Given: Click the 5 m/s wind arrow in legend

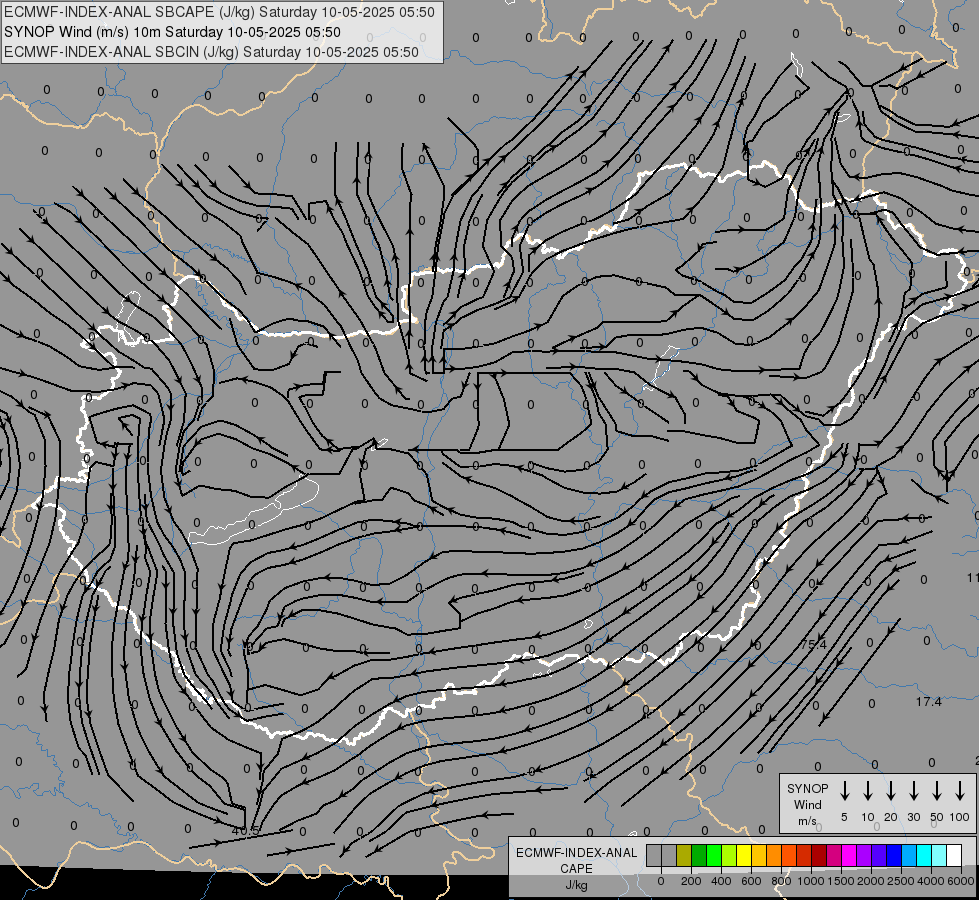Looking at the screenshot, I should [x=844, y=791].
